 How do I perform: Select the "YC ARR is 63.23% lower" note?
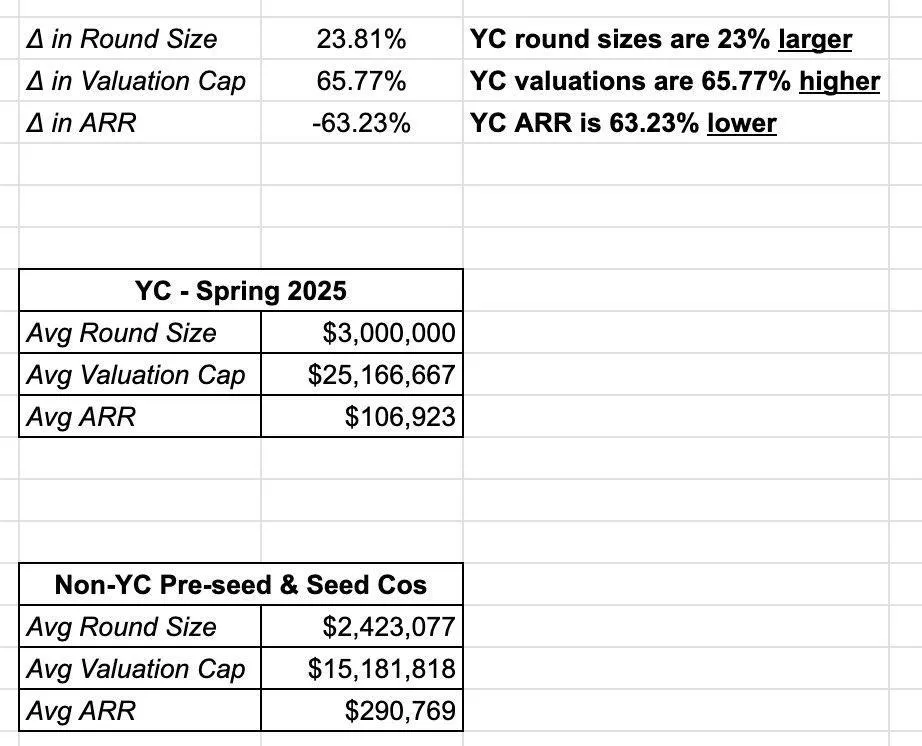(623, 123)
